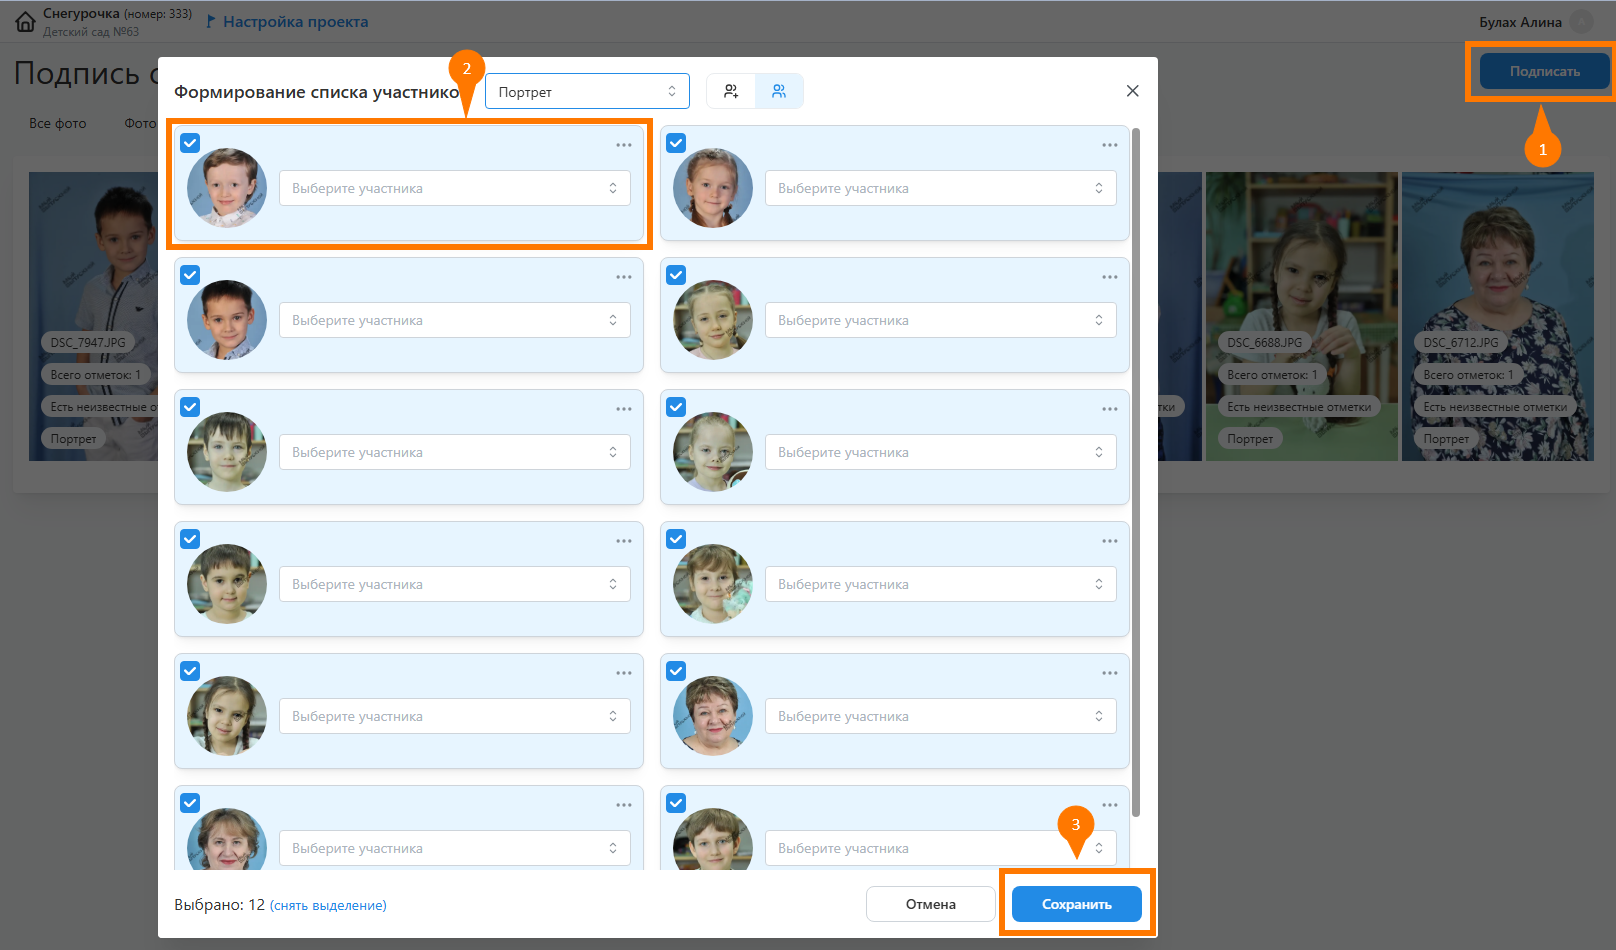Switch to the Все фото tab
Image resolution: width=1616 pixels, height=950 pixels.
click(57, 123)
